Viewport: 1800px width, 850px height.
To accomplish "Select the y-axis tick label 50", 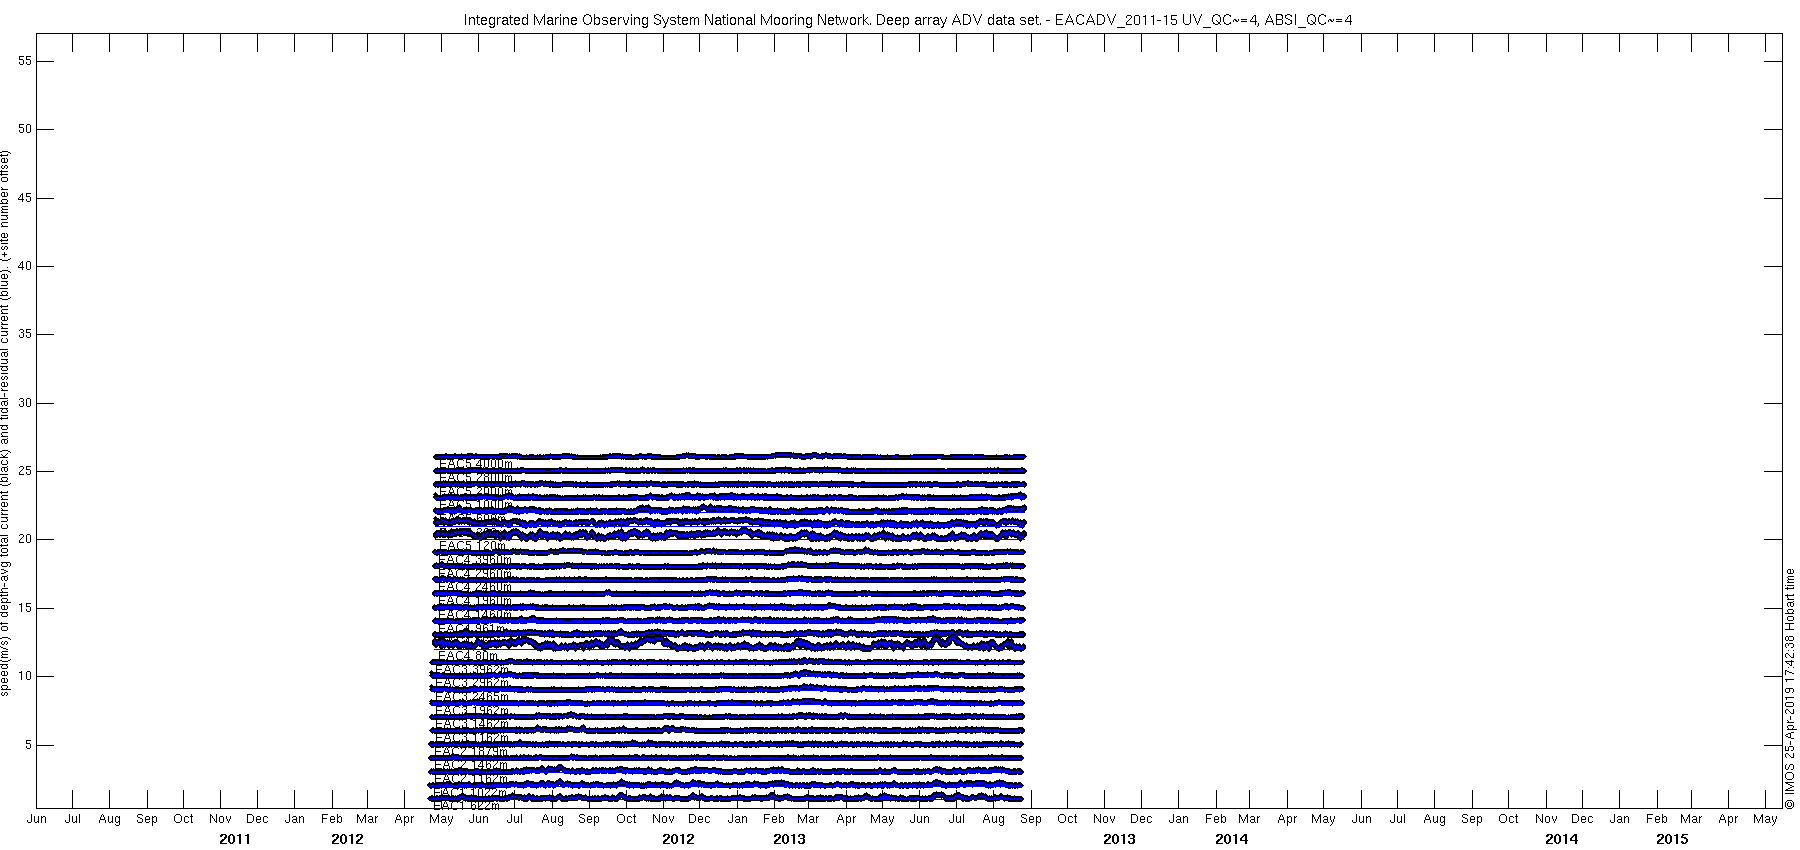I will pos(25,129).
